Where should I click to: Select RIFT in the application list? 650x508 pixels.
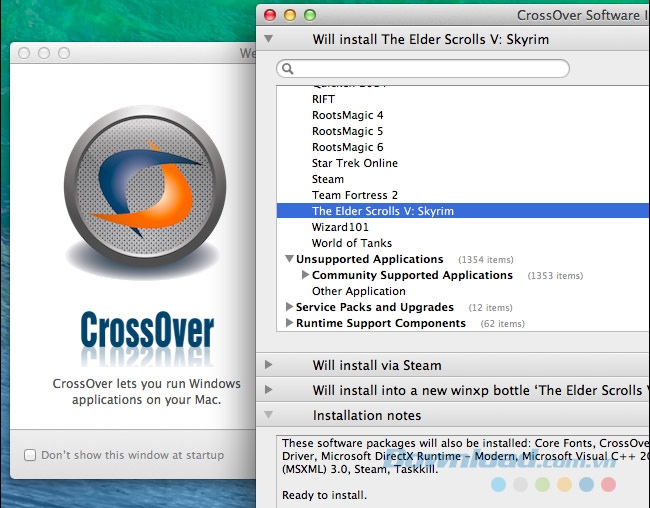(x=323, y=99)
